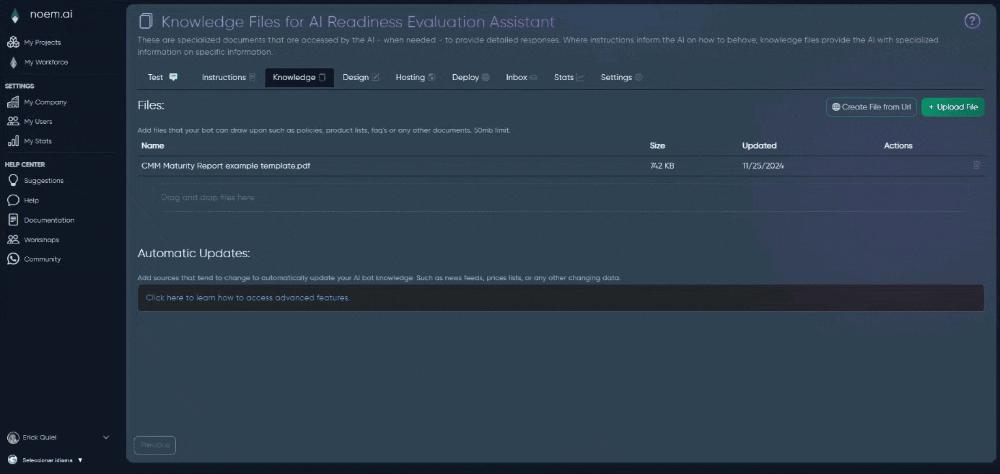The image size is (1000, 474).
Task: Open My Workforce in sidebar
Action: pos(45,62)
